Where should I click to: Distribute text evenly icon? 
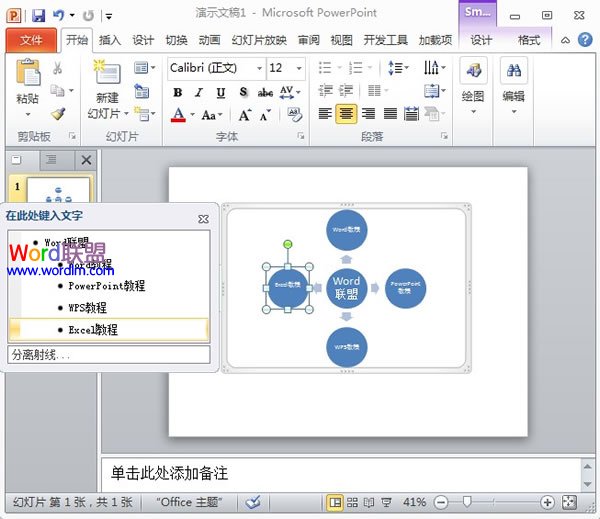click(x=411, y=114)
